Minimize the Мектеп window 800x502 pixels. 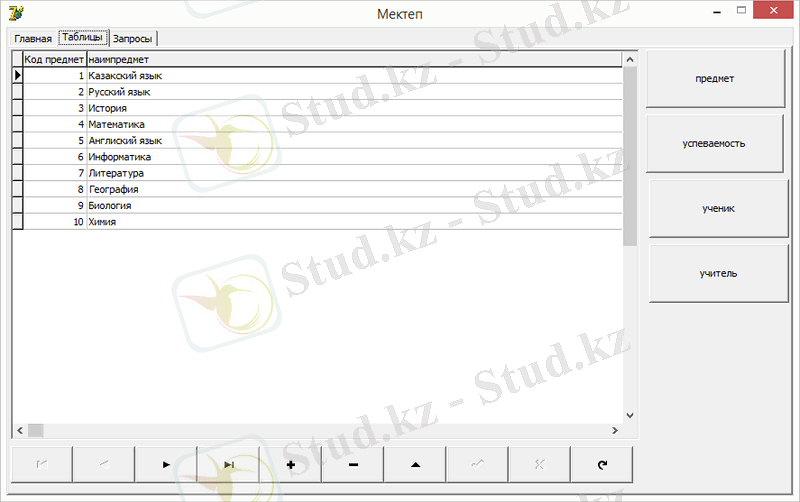(x=717, y=11)
